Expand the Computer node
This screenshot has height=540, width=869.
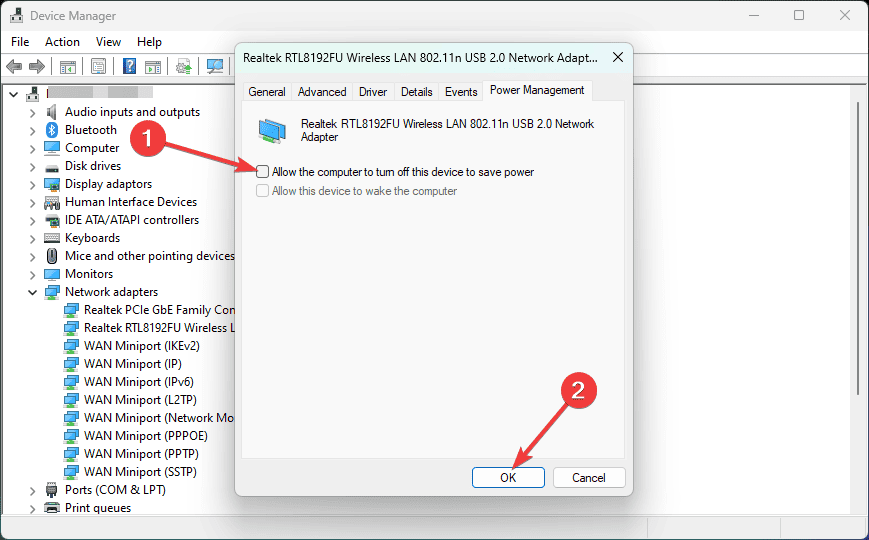tap(32, 149)
